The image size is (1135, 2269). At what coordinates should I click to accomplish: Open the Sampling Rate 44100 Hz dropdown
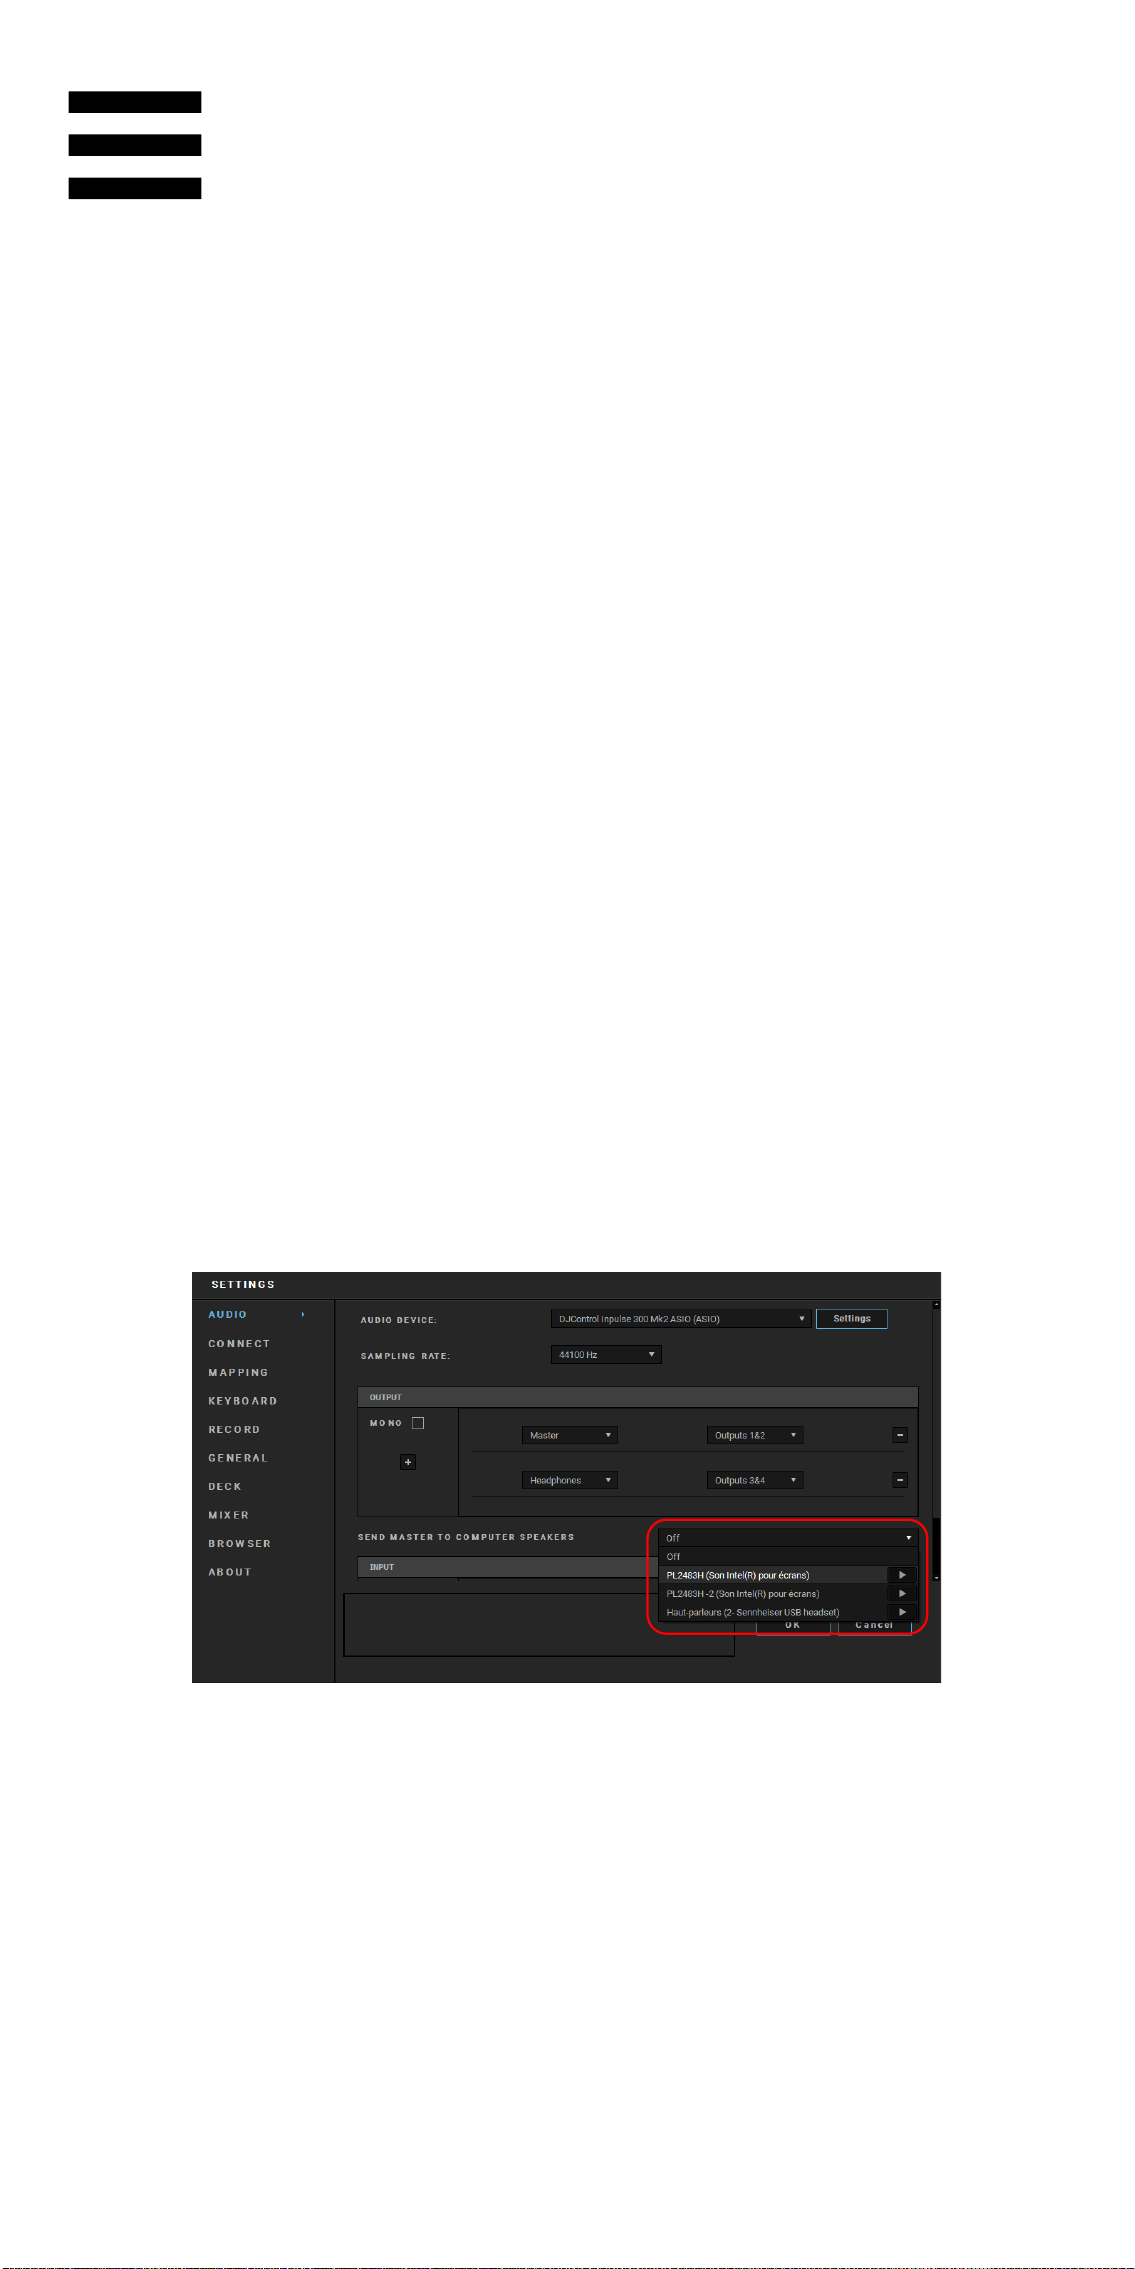tap(606, 1355)
